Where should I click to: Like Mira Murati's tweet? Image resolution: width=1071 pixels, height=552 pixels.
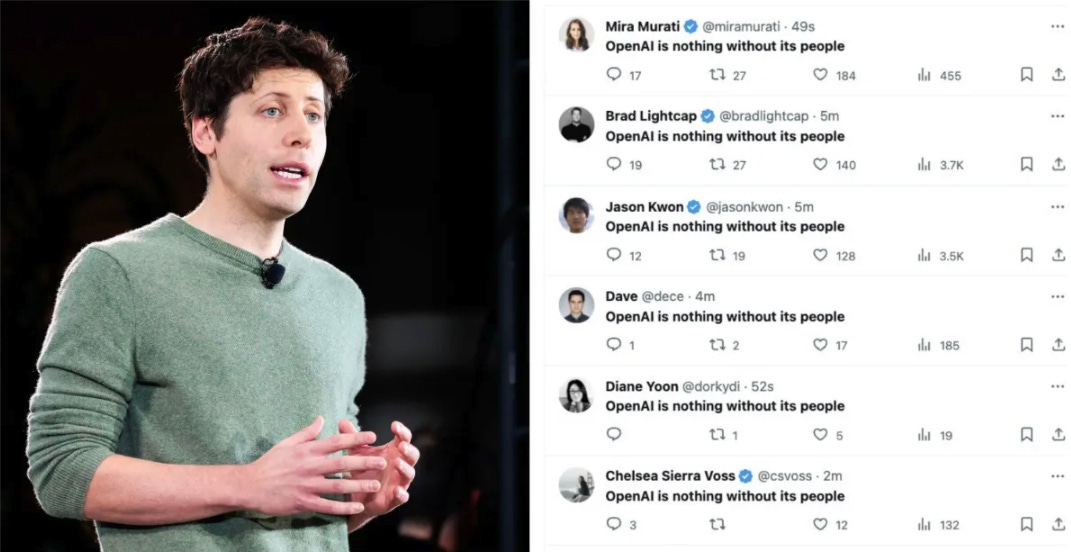tap(820, 74)
